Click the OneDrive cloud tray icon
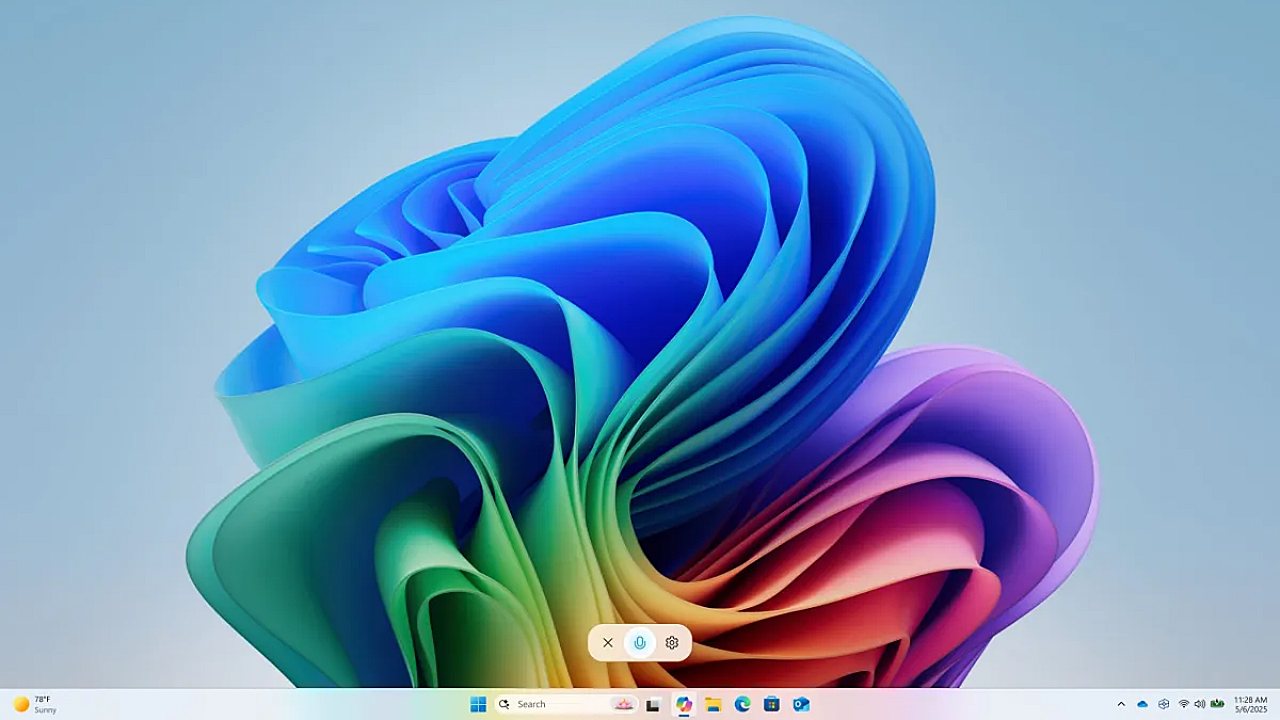 (1142, 704)
